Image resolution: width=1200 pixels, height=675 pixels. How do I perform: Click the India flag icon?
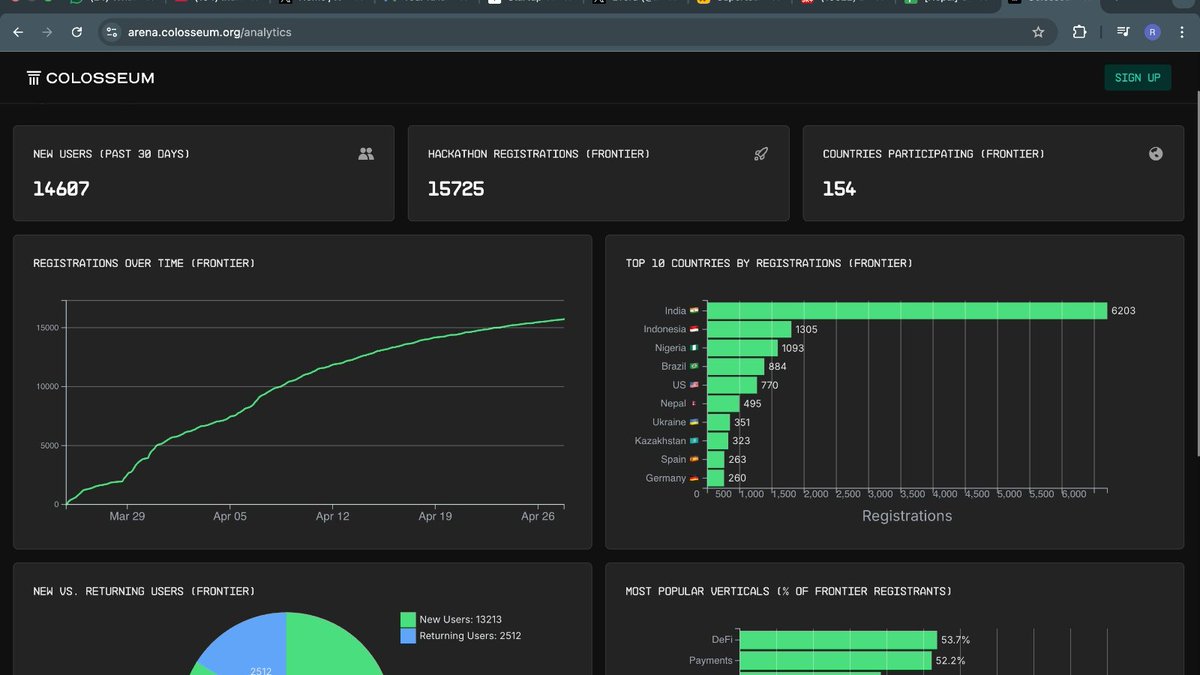(694, 311)
